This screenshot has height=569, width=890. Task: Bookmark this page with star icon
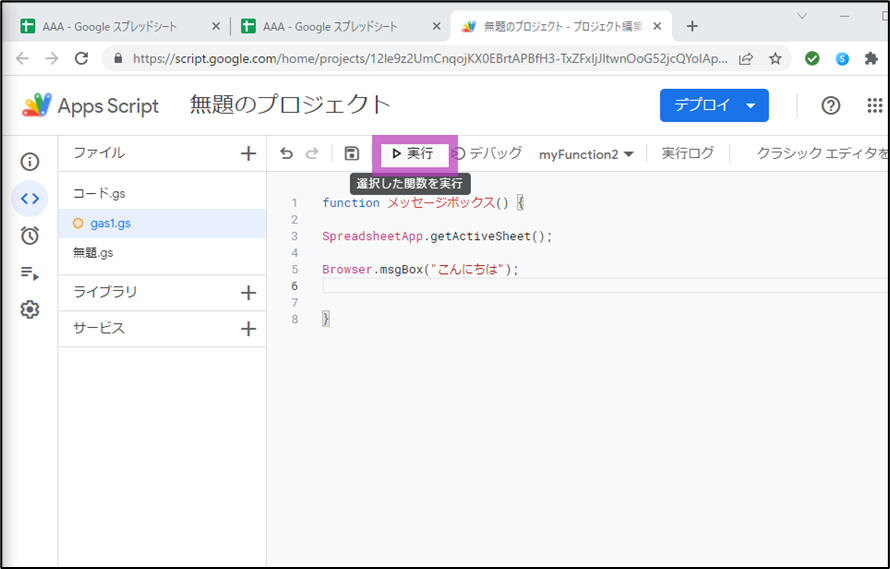tap(775, 58)
